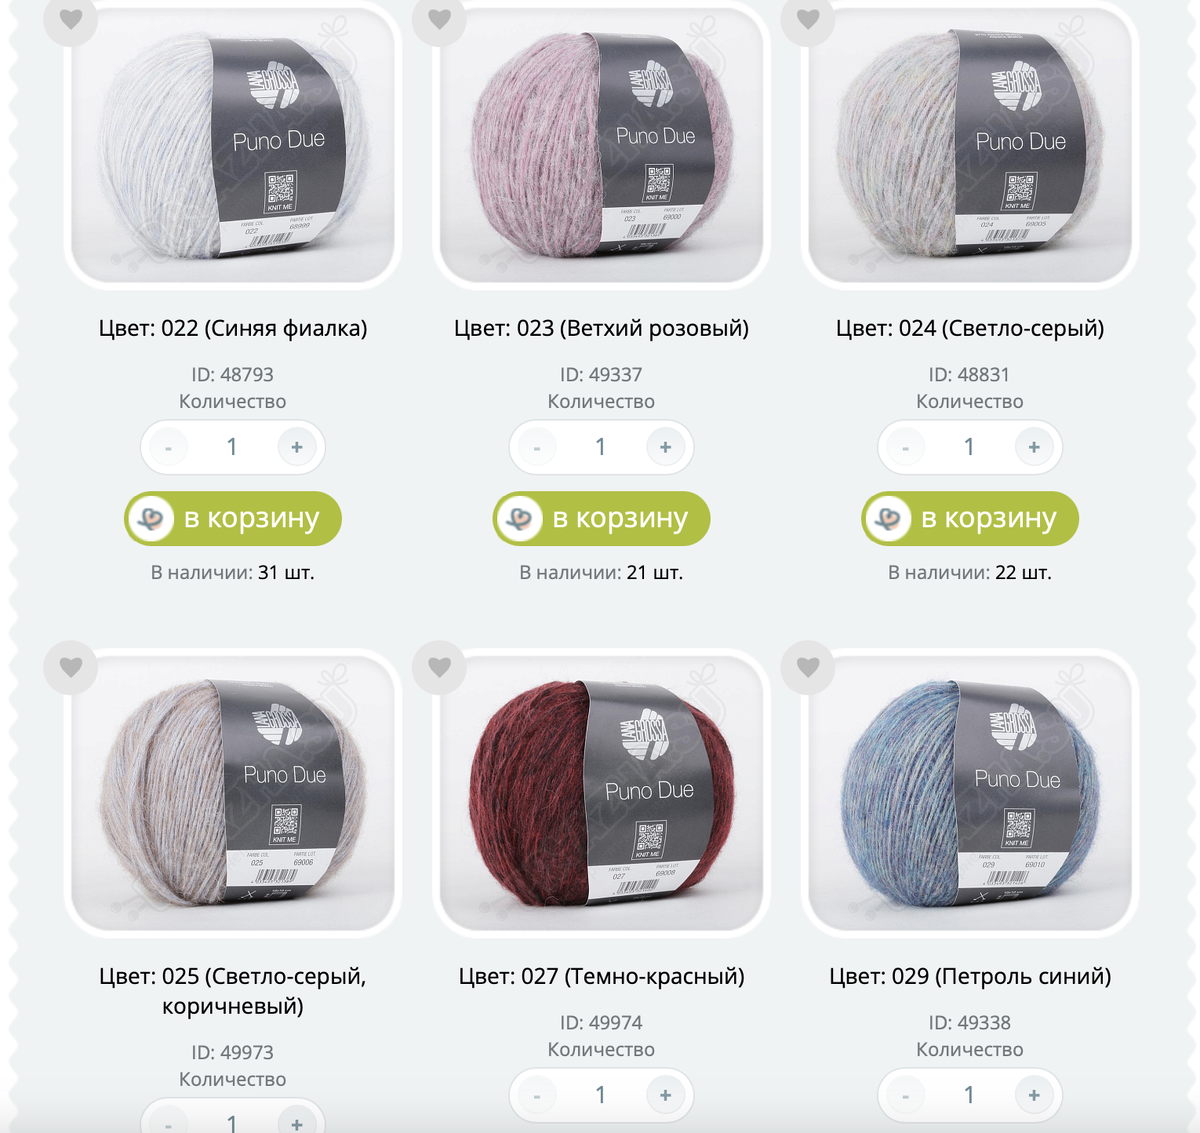Decrease quantity for color 024
Viewport: 1200px width, 1133px height.
(905, 447)
